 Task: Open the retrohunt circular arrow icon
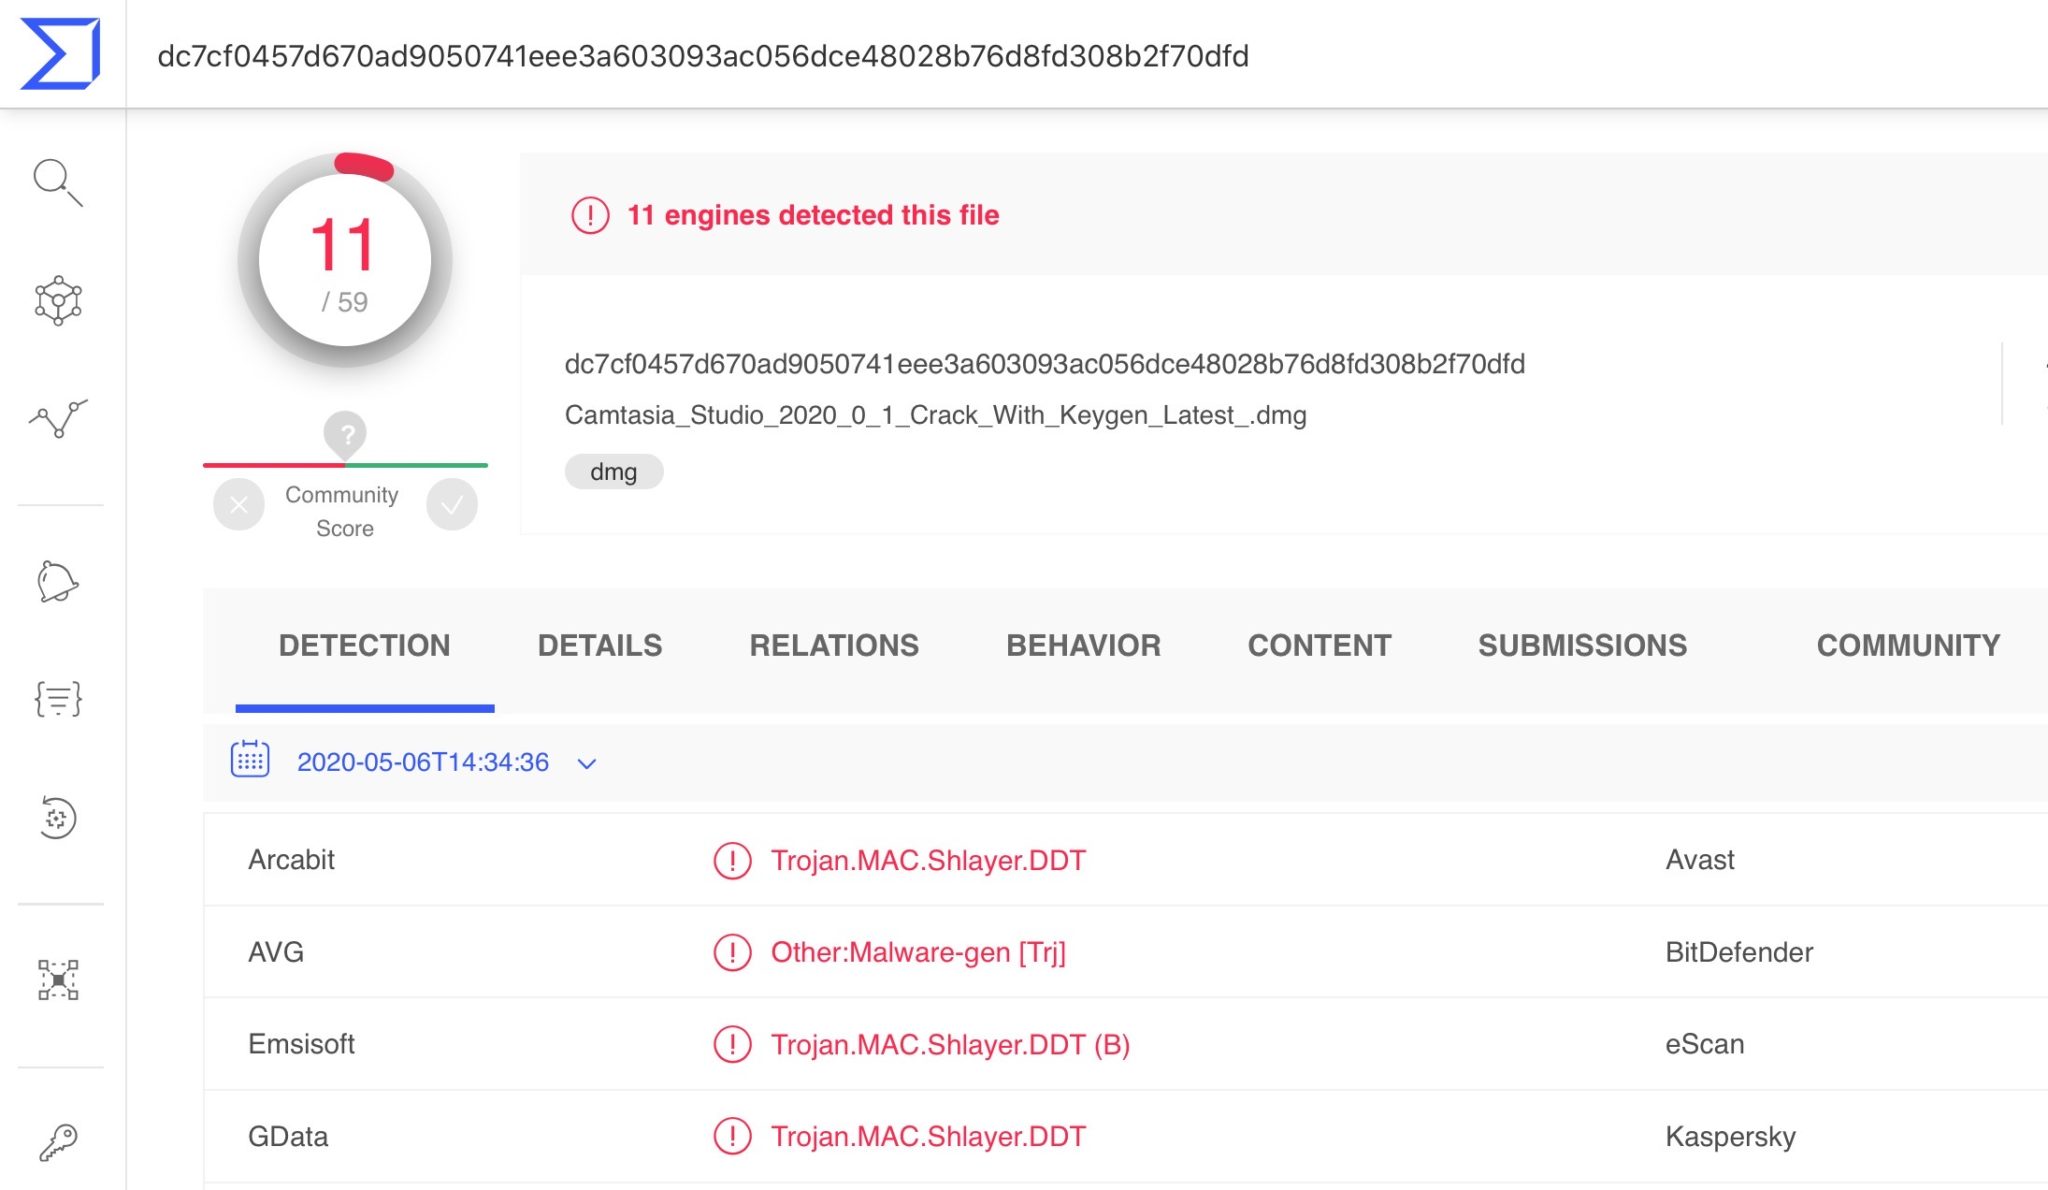click(x=58, y=818)
